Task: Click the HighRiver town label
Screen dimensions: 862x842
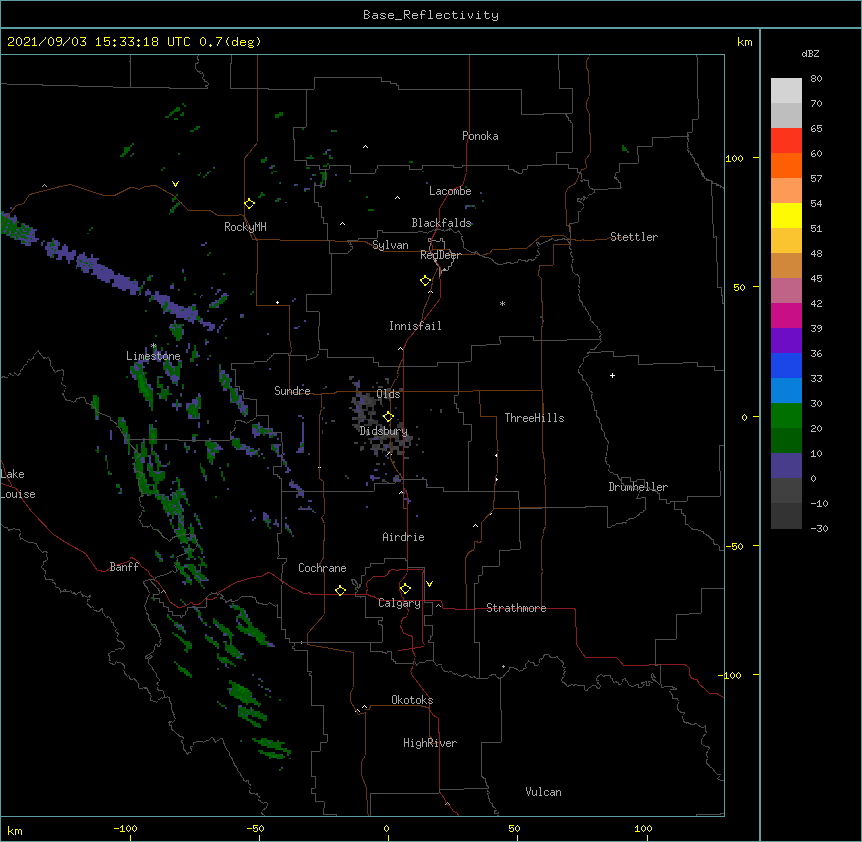Action: coord(430,743)
